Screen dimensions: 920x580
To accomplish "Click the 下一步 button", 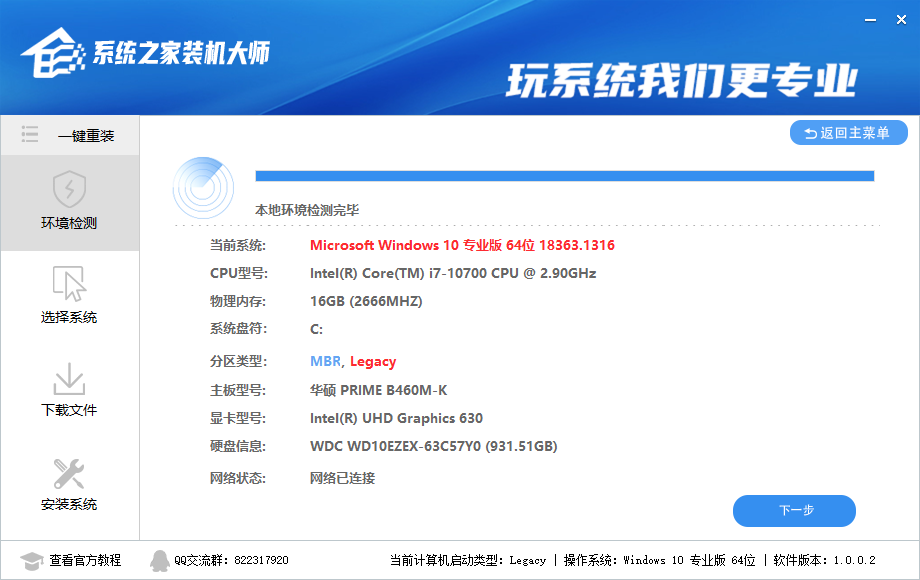I will (x=794, y=510).
